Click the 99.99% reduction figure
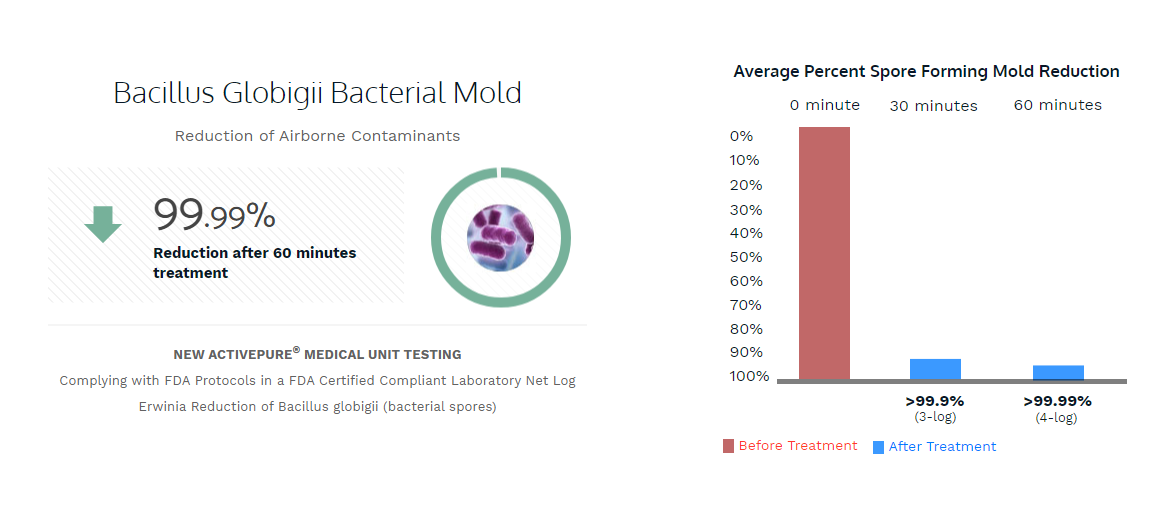Image resolution: width=1173 pixels, height=507 pixels. click(x=215, y=215)
